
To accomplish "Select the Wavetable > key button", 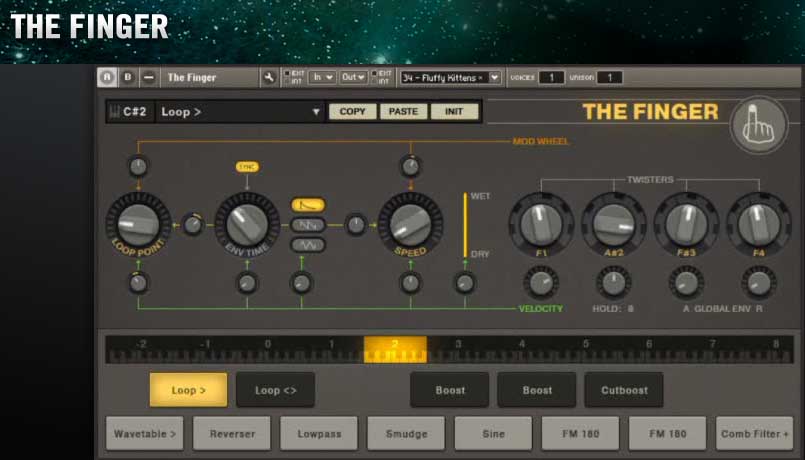I will (145, 434).
